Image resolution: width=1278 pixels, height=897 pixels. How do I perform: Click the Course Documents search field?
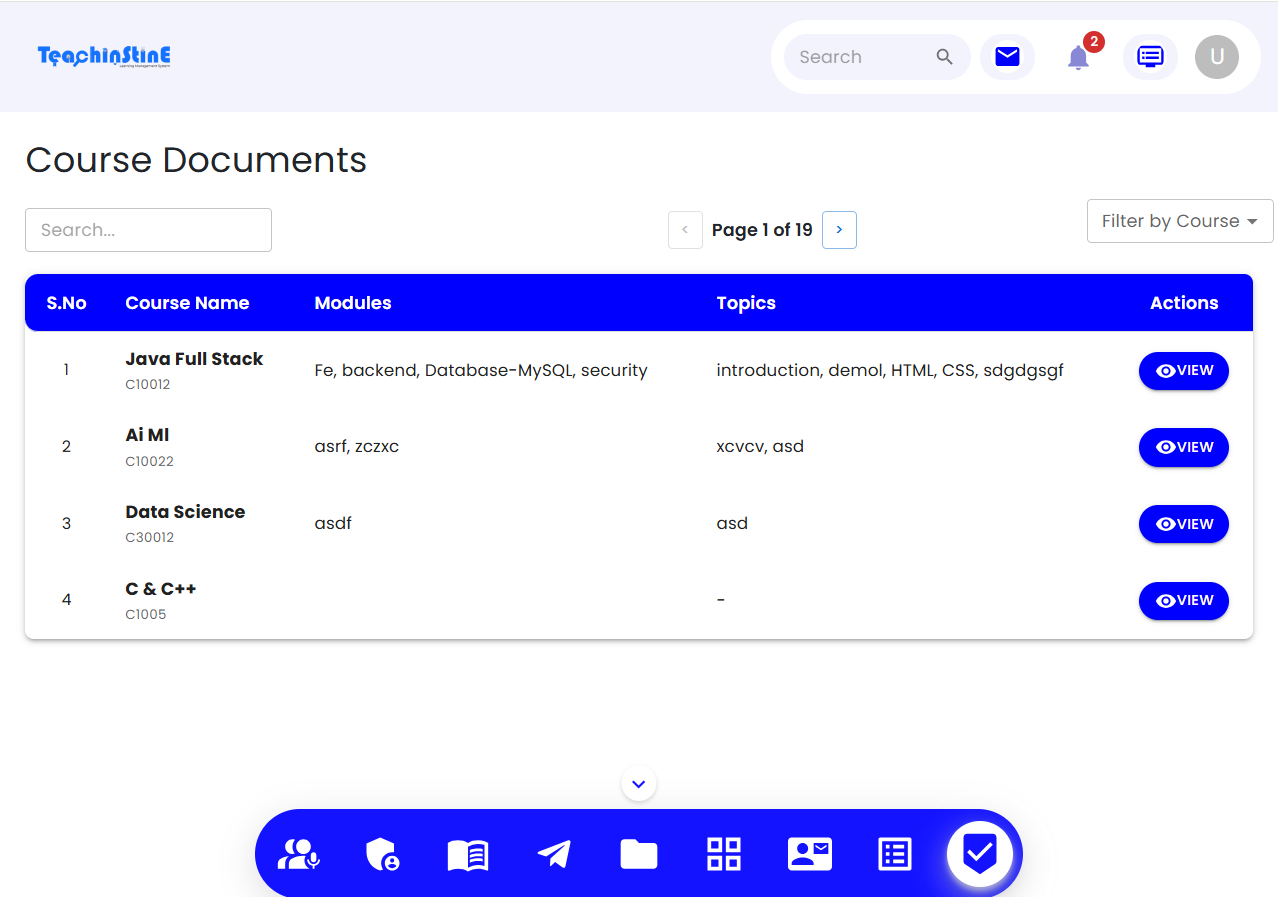coord(148,230)
